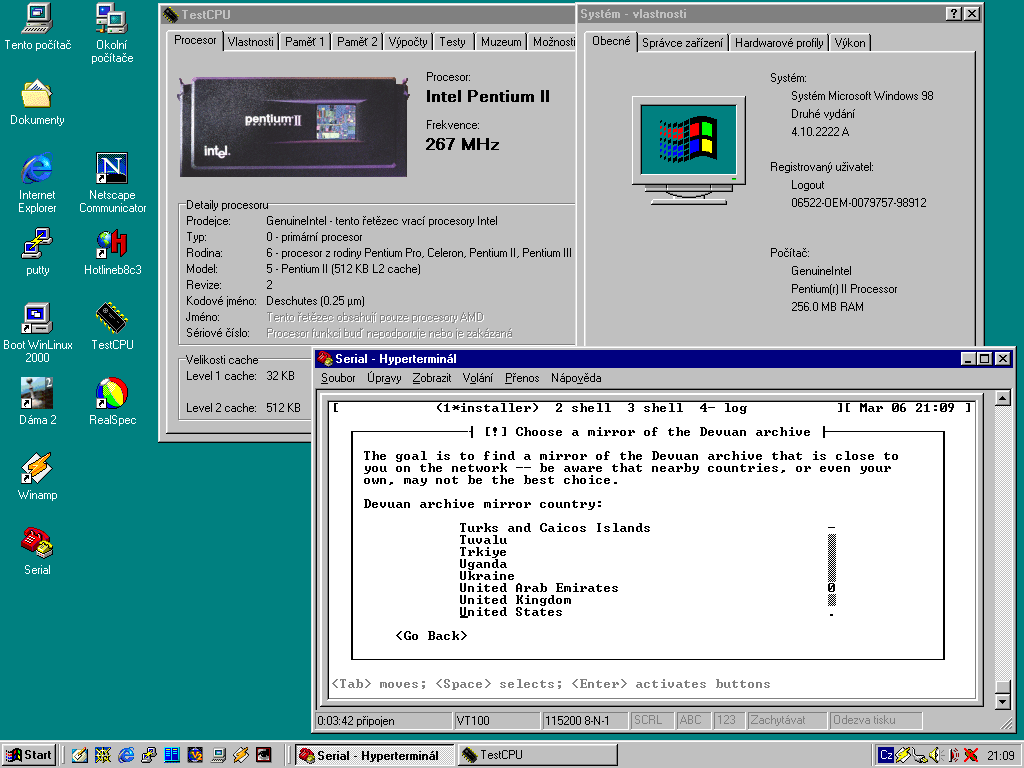The image size is (1024, 768).
Task: Launch Internet Explorer from quick launch bar
Action: pyautogui.click(x=126, y=755)
